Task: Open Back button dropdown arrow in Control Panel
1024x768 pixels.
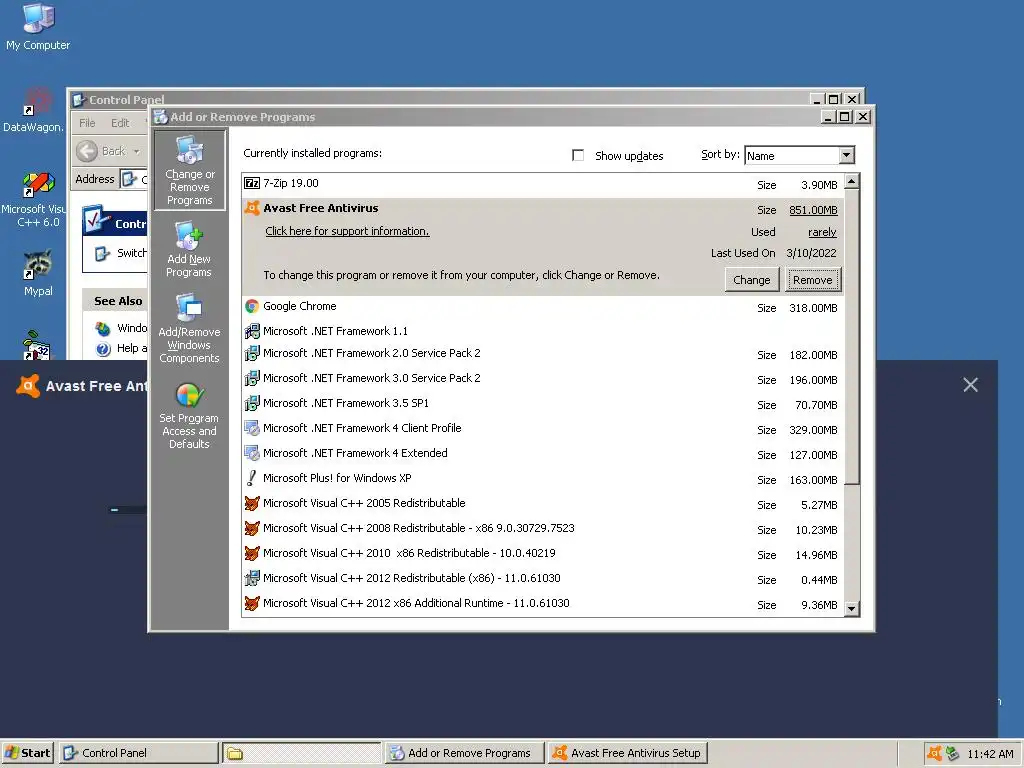Action: coord(136,152)
